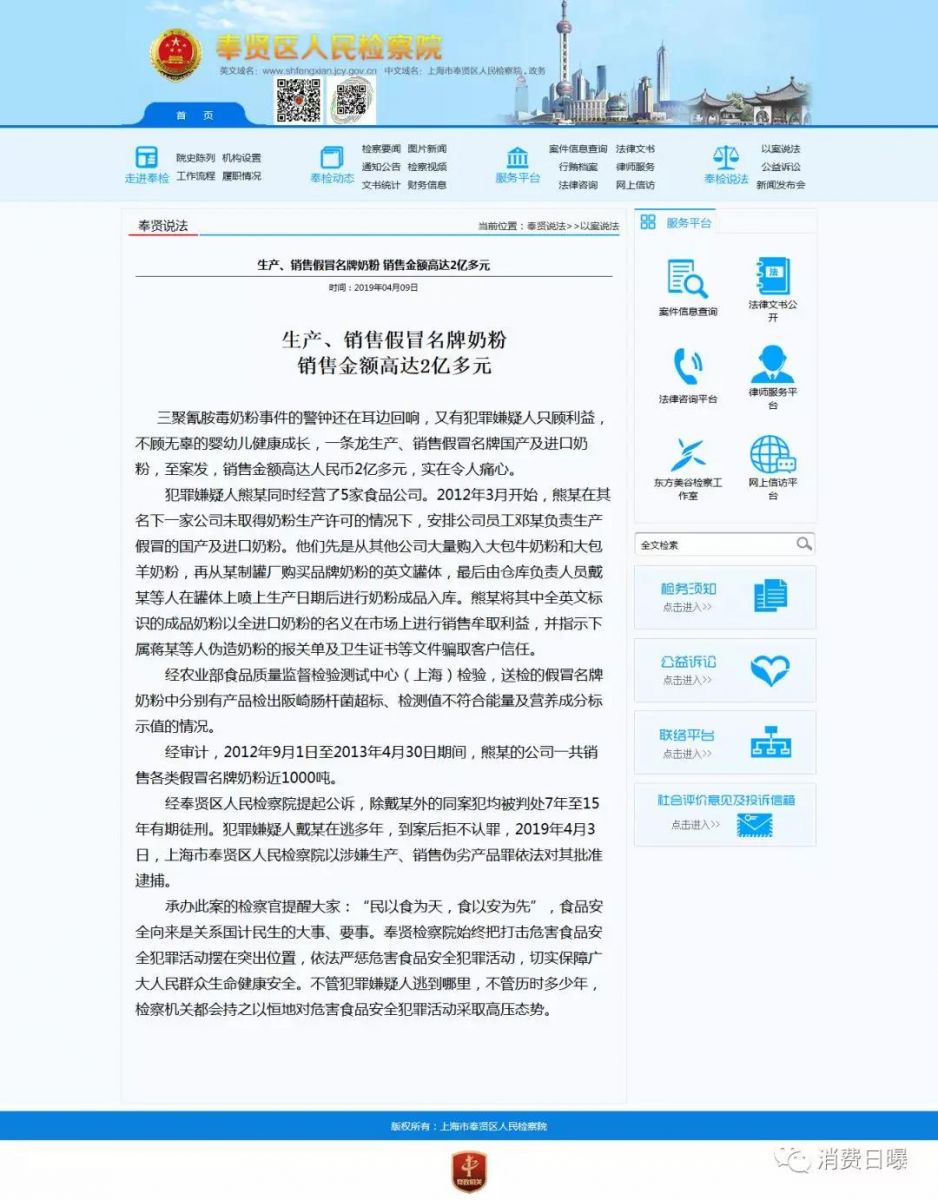Open the 公益诉讼 banner

[724, 670]
